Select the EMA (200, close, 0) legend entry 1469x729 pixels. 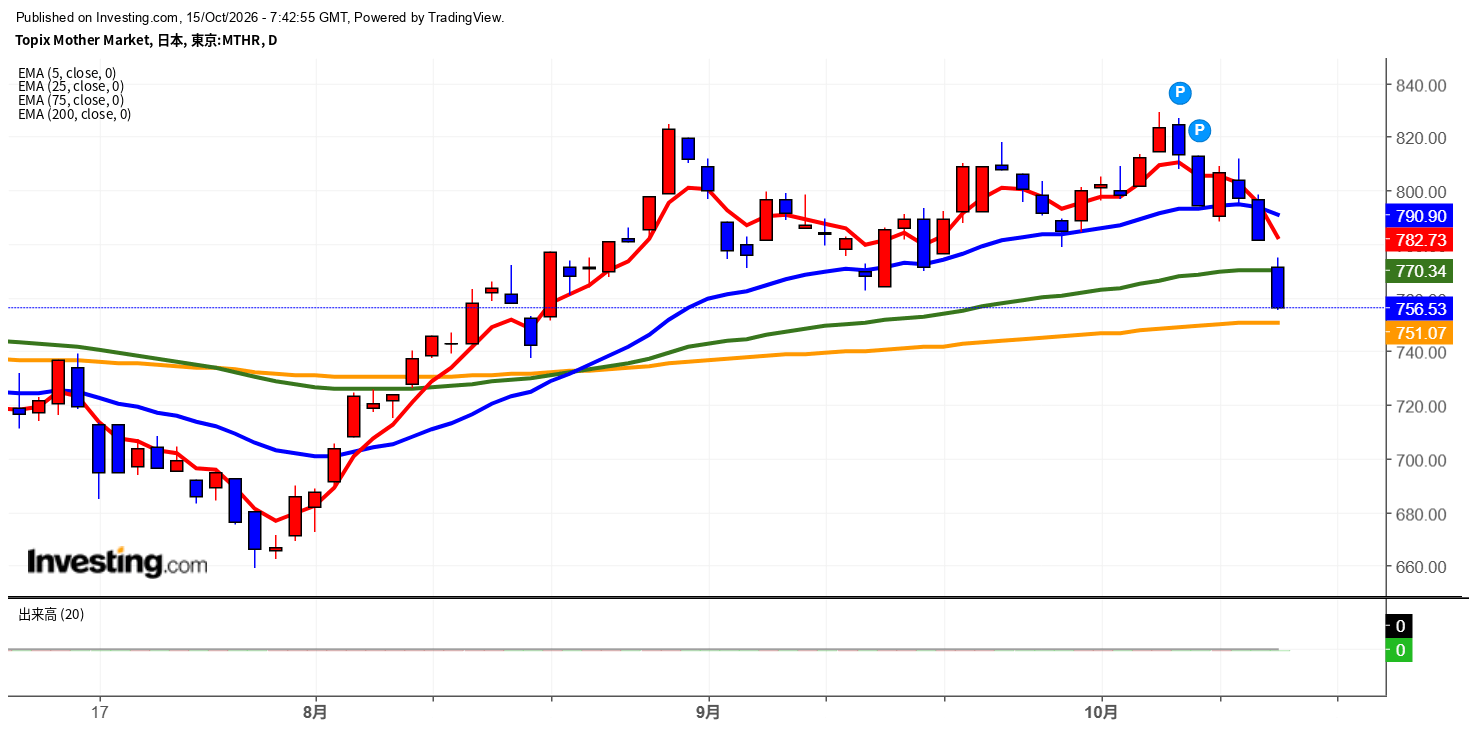pyautogui.click(x=74, y=114)
